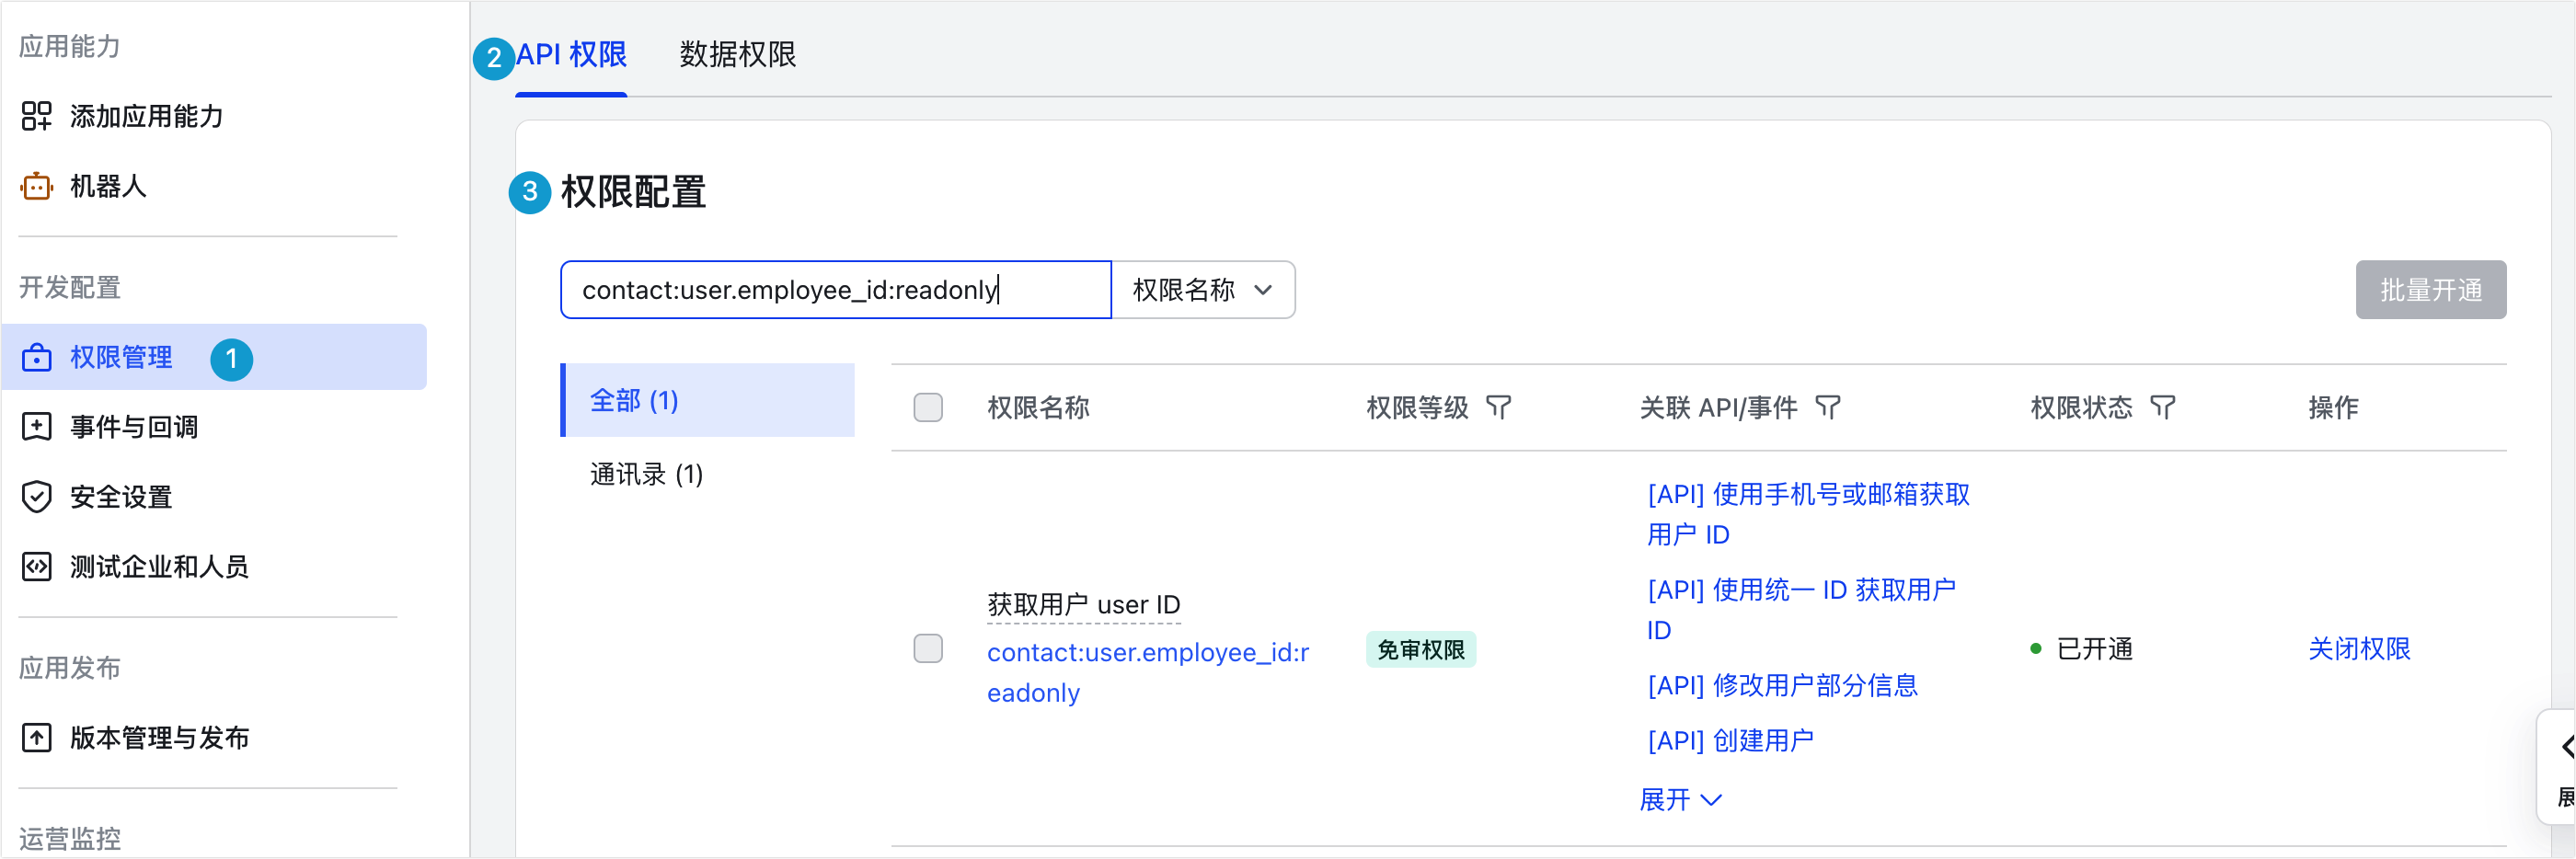Screen dimensions: 2576x859
Task: Expand the collapsed side panel arrow at right edge
Action: tap(2565, 747)
